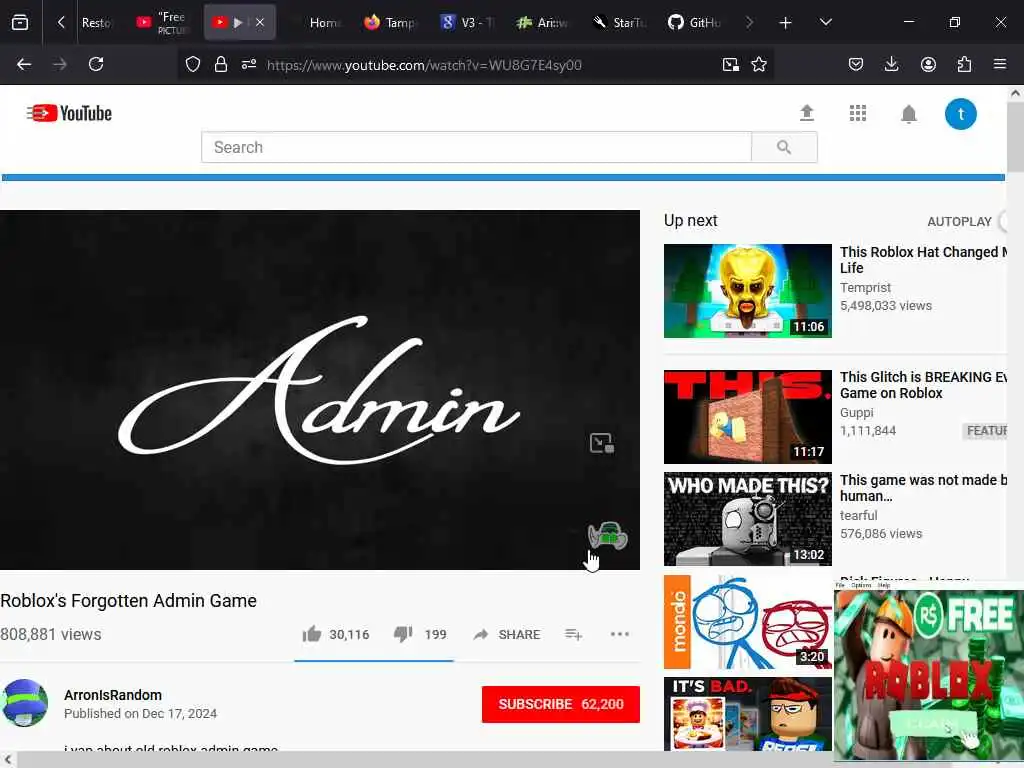Image resolution: width=1024 pixels, height=768 pixels.
Task: Share the video
Action: [x=507, y=634]
